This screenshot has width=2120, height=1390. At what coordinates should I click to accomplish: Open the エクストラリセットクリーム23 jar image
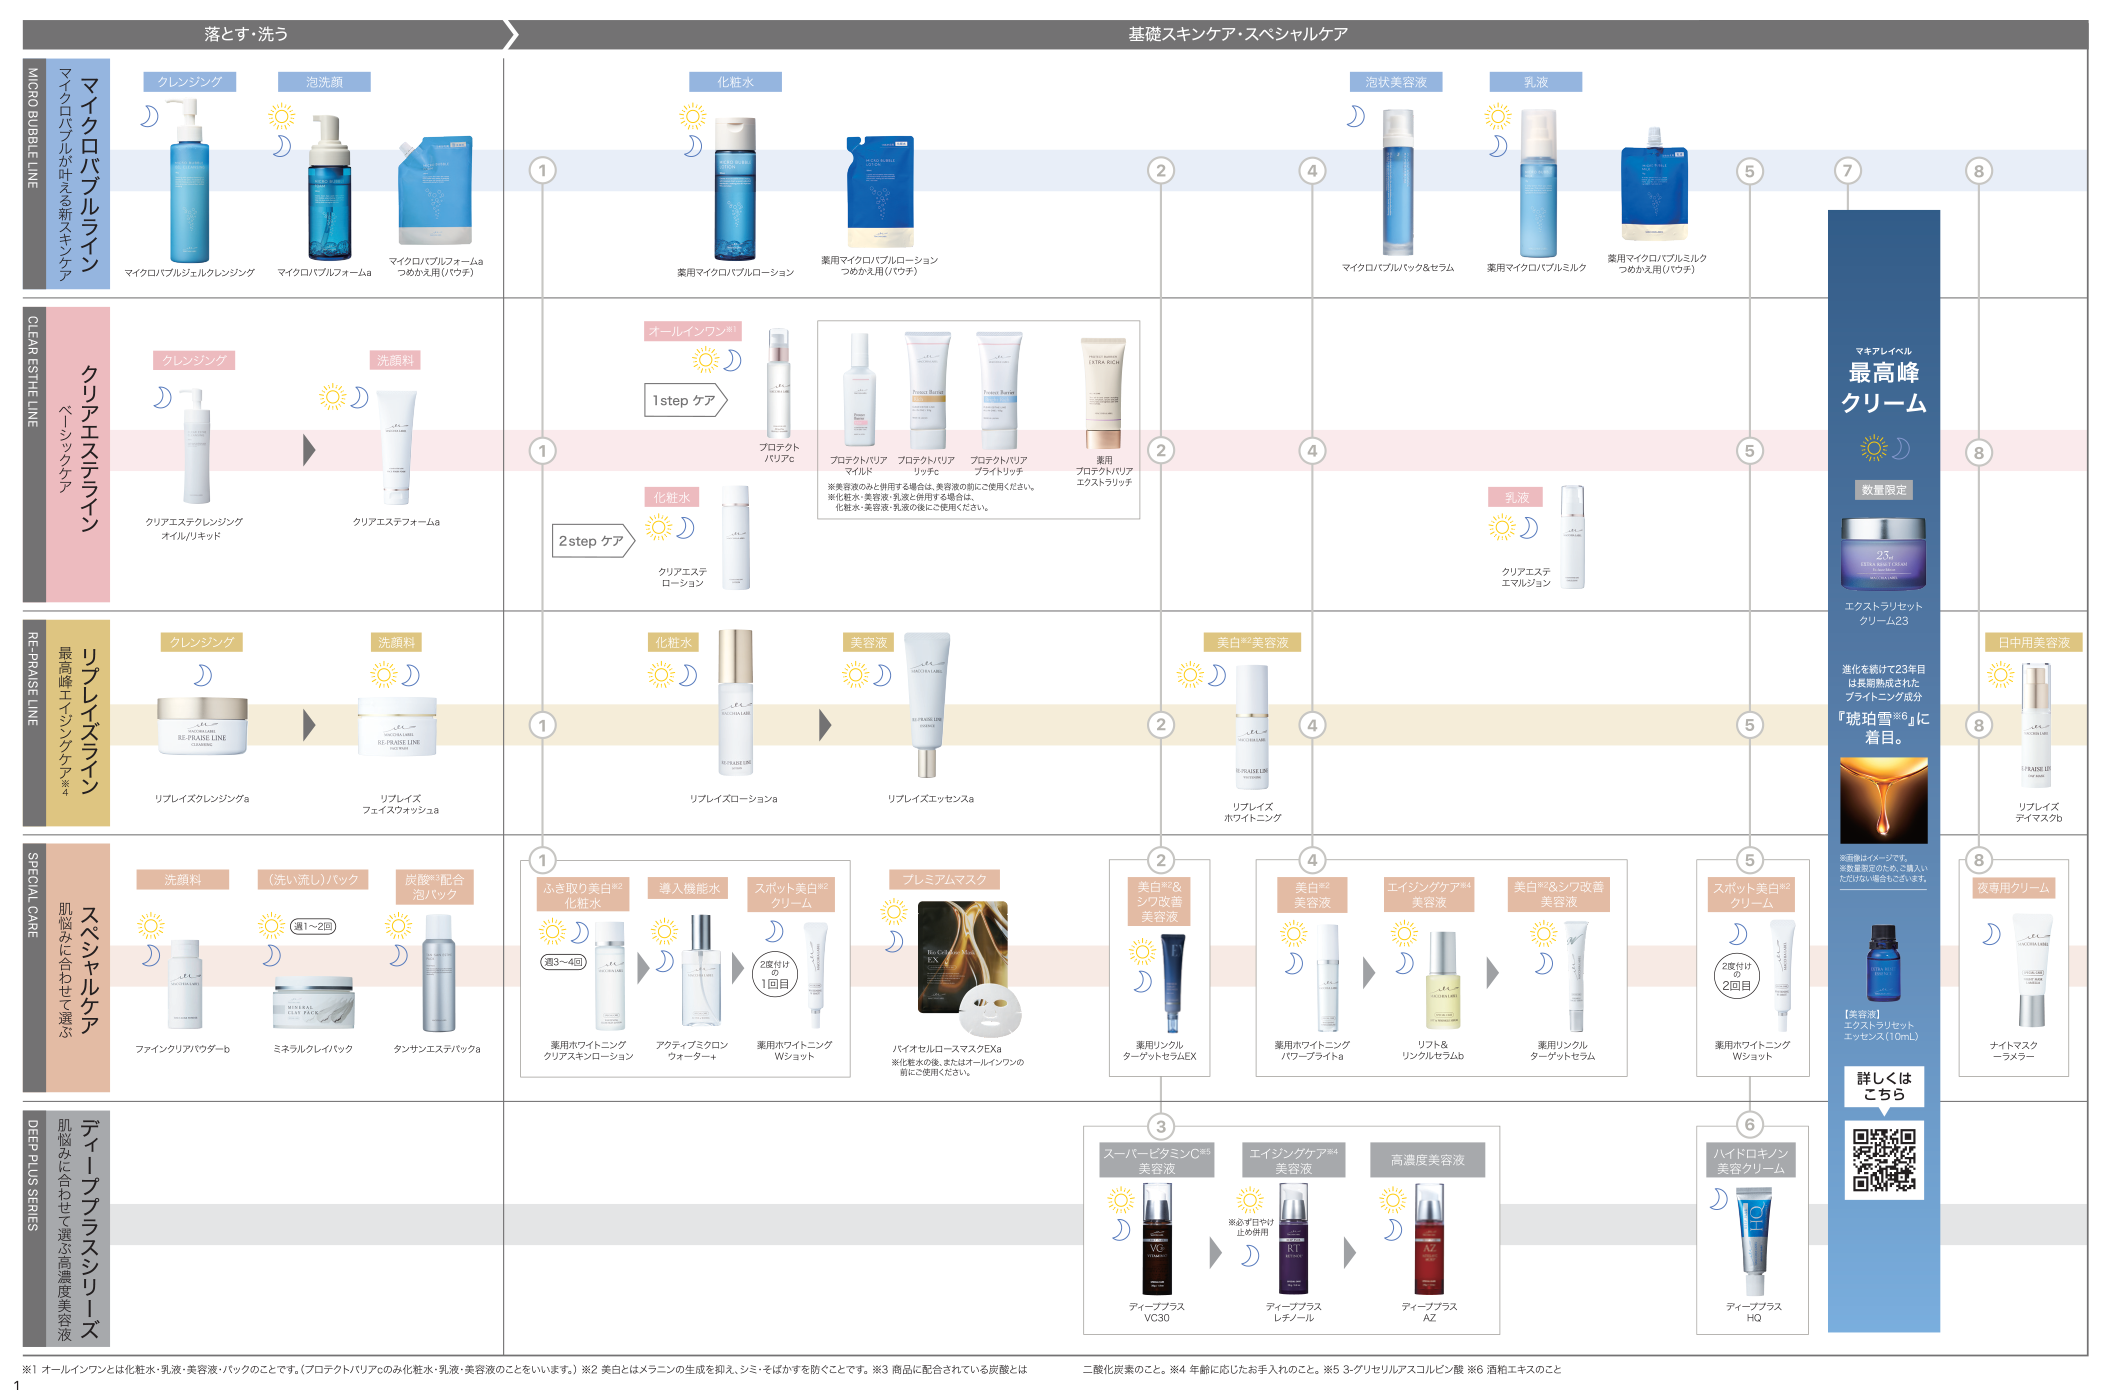pos(1884,554)
